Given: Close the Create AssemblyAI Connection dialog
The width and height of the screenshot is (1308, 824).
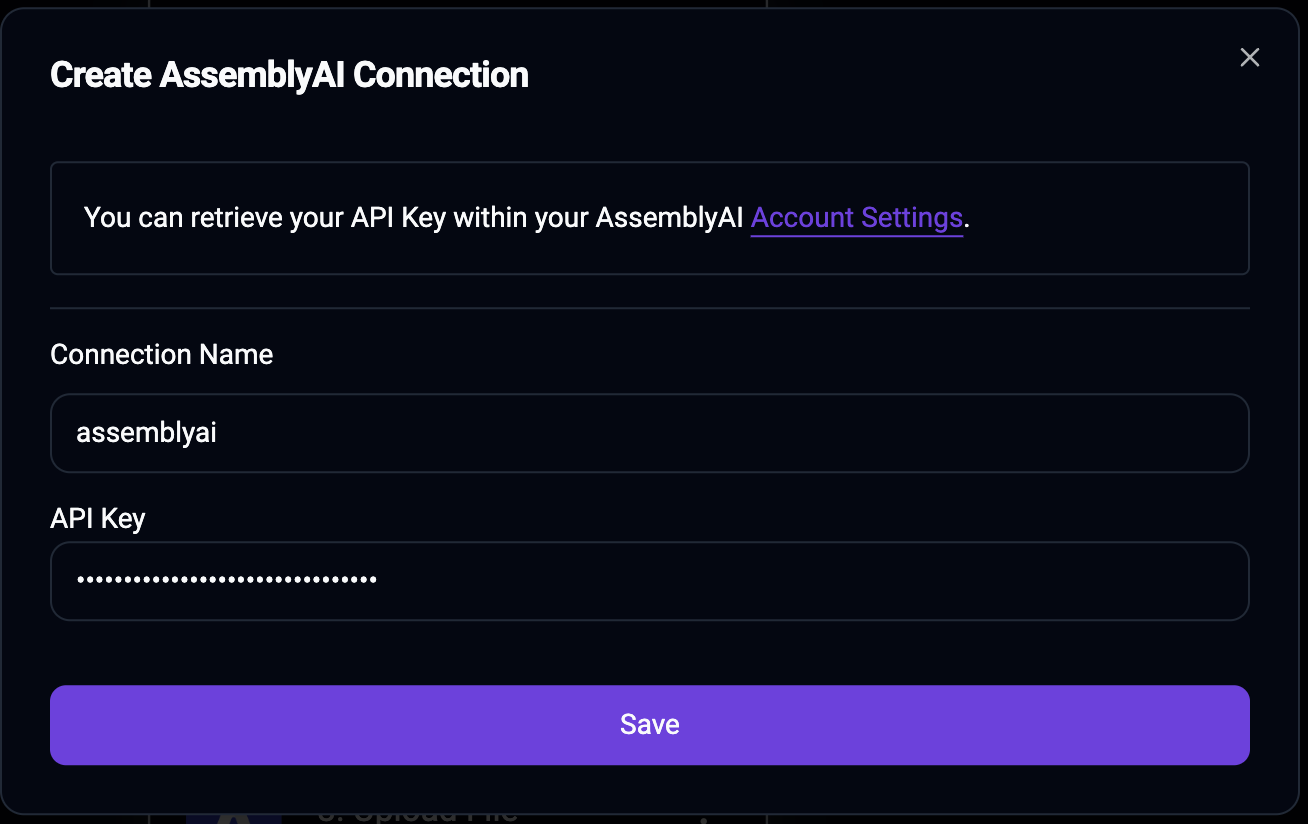Looking at the screenshot, I should pos(1249,57).
